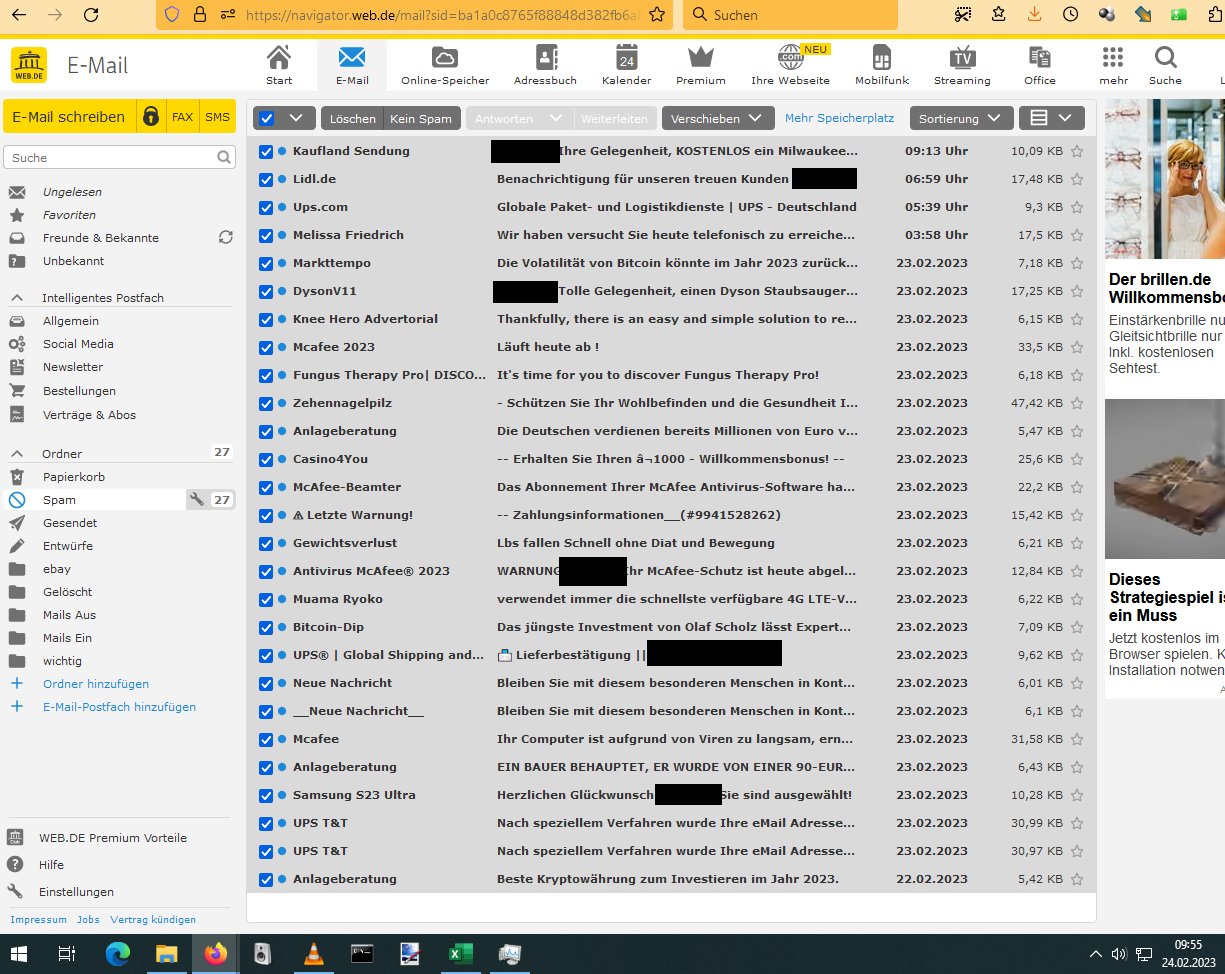Open the Newsletter category

click(x=73, y=367)
